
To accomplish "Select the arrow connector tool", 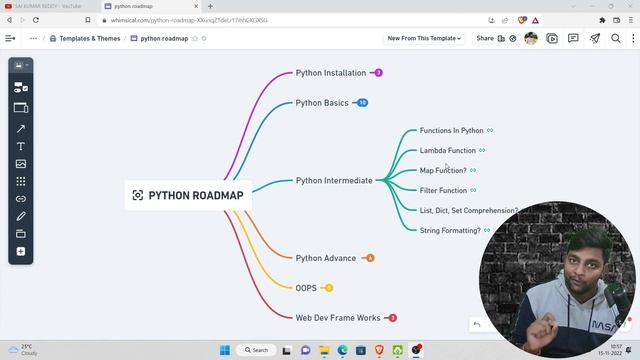I will 21,129.
